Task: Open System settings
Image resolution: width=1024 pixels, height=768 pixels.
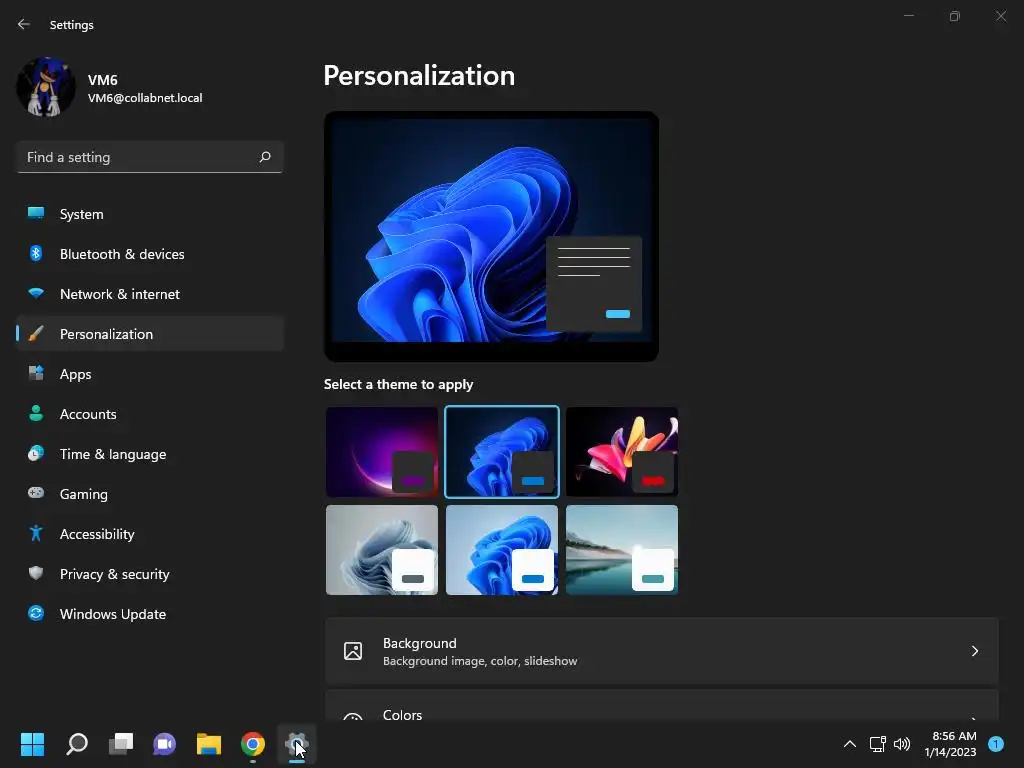Action: pyautogui.click(x=150, y=214)
